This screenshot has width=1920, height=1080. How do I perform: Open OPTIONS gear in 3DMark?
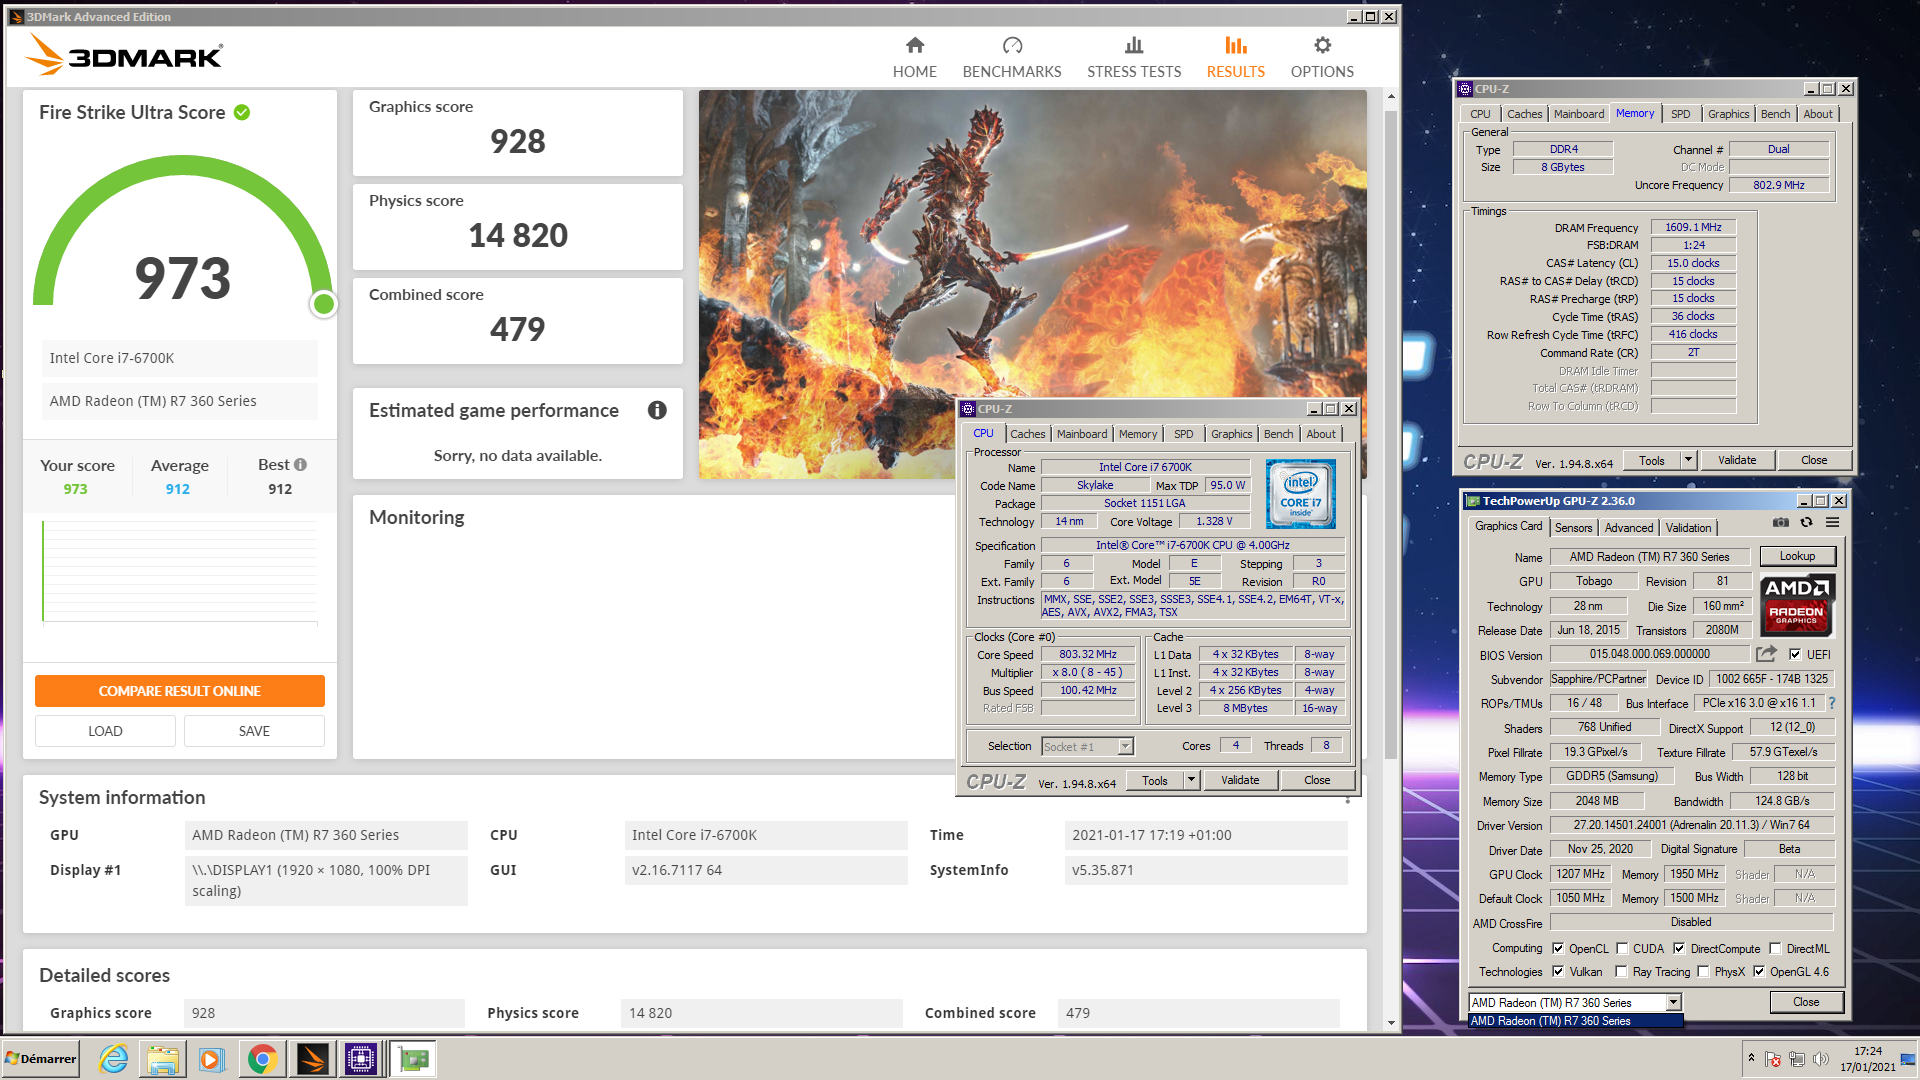1322,58
